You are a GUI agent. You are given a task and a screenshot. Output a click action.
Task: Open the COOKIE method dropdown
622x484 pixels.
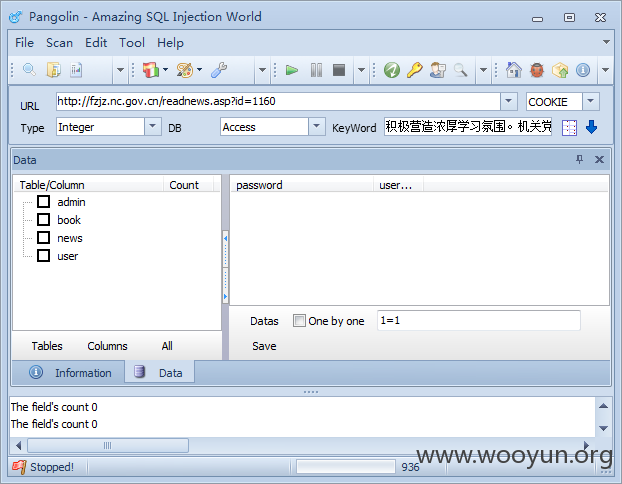pos(591,102)
